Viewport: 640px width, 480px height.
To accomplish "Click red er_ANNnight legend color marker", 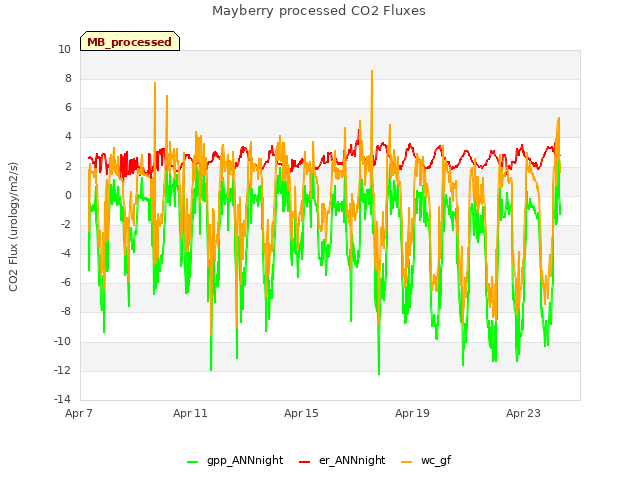I will [304, 462].
